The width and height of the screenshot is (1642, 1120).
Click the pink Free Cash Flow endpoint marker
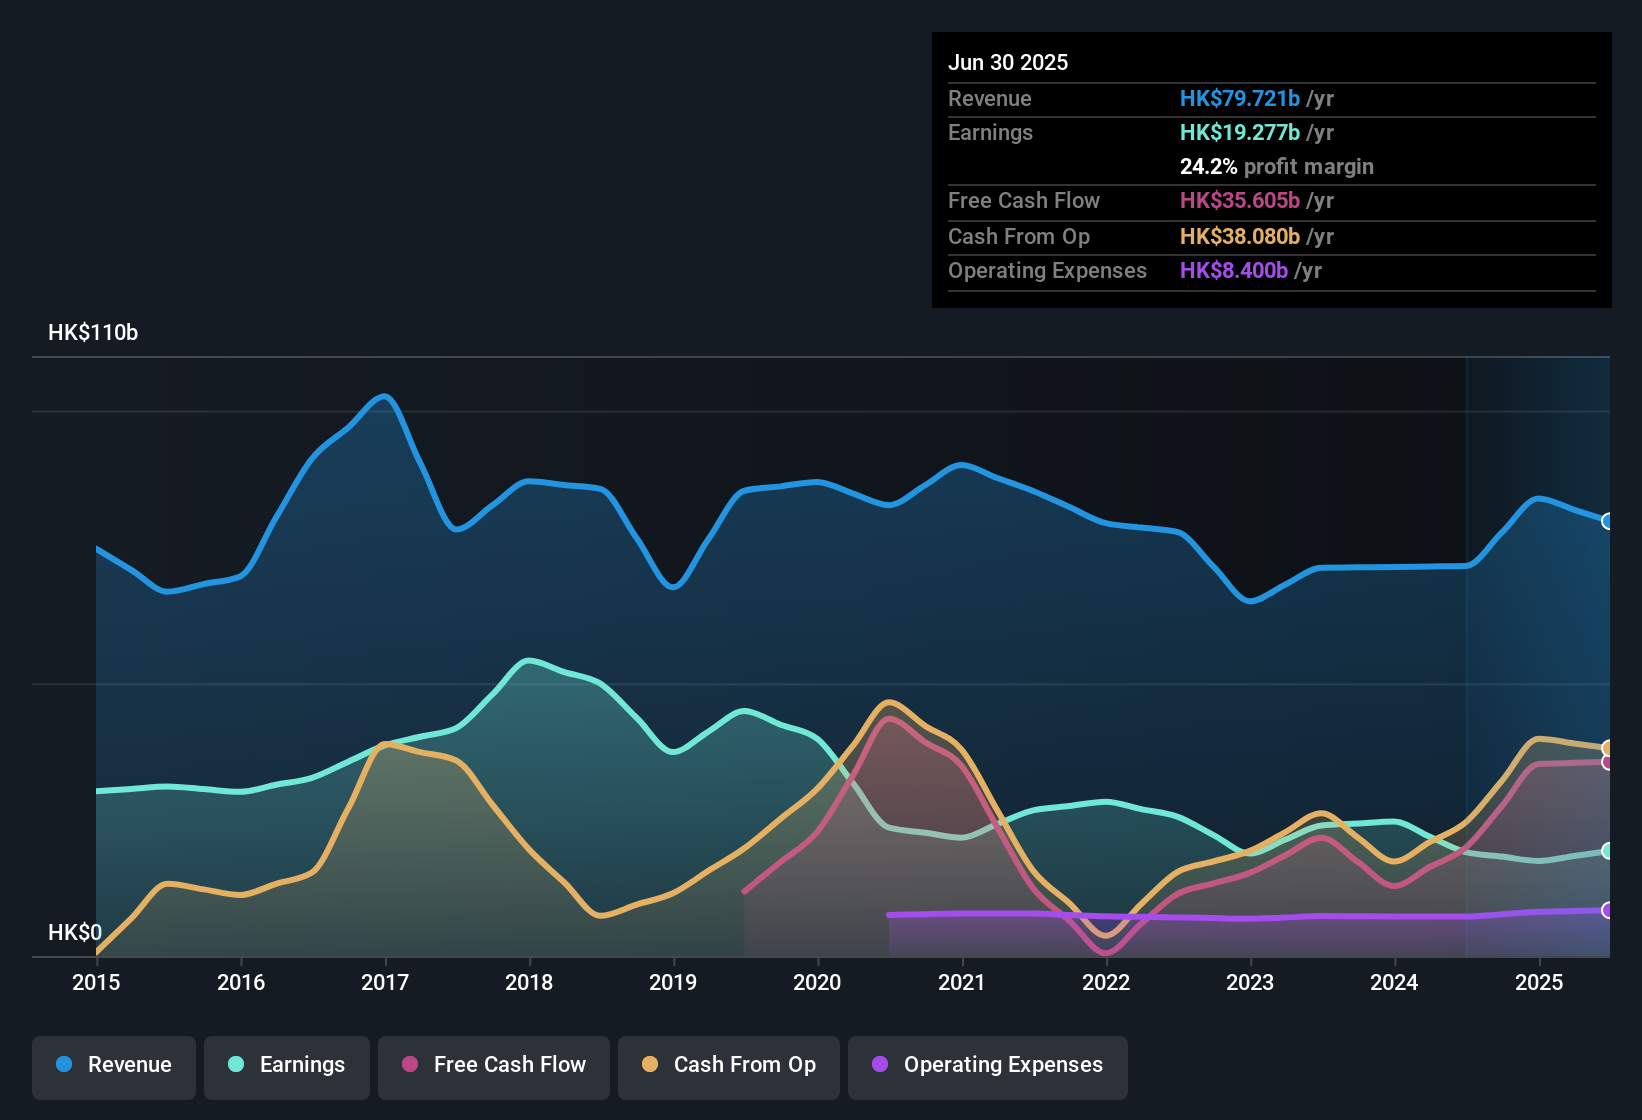(1608, 764)
